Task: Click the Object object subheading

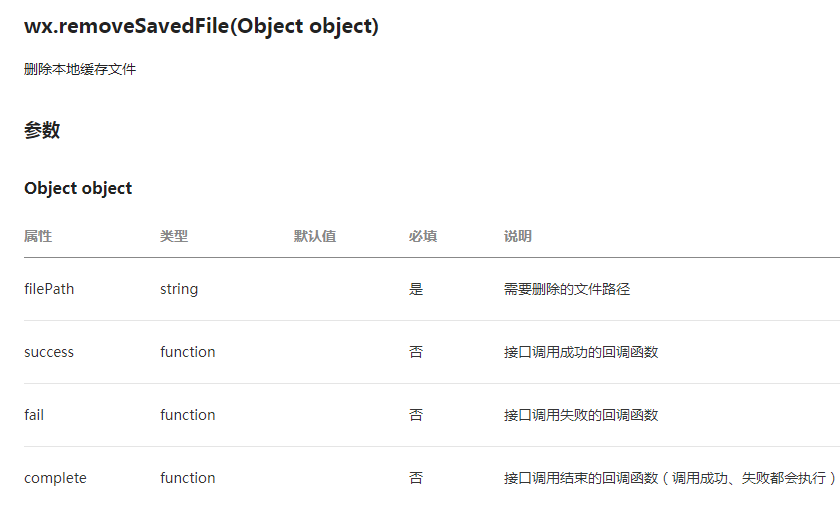Action: 78,188
